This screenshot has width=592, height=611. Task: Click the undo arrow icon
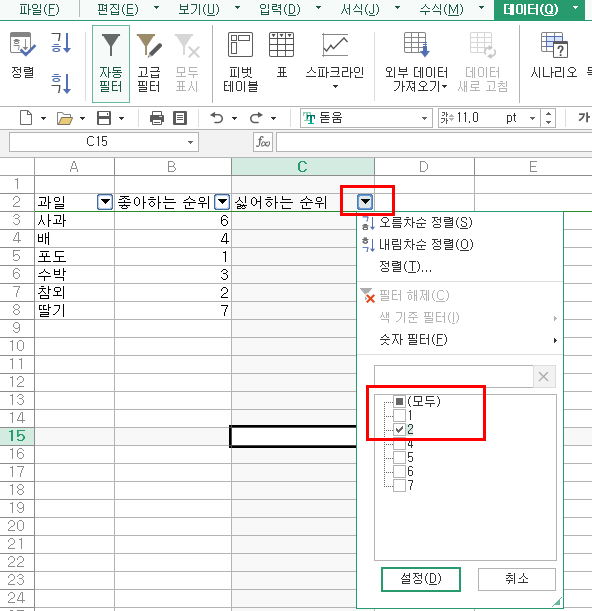[x=217, y=118]
